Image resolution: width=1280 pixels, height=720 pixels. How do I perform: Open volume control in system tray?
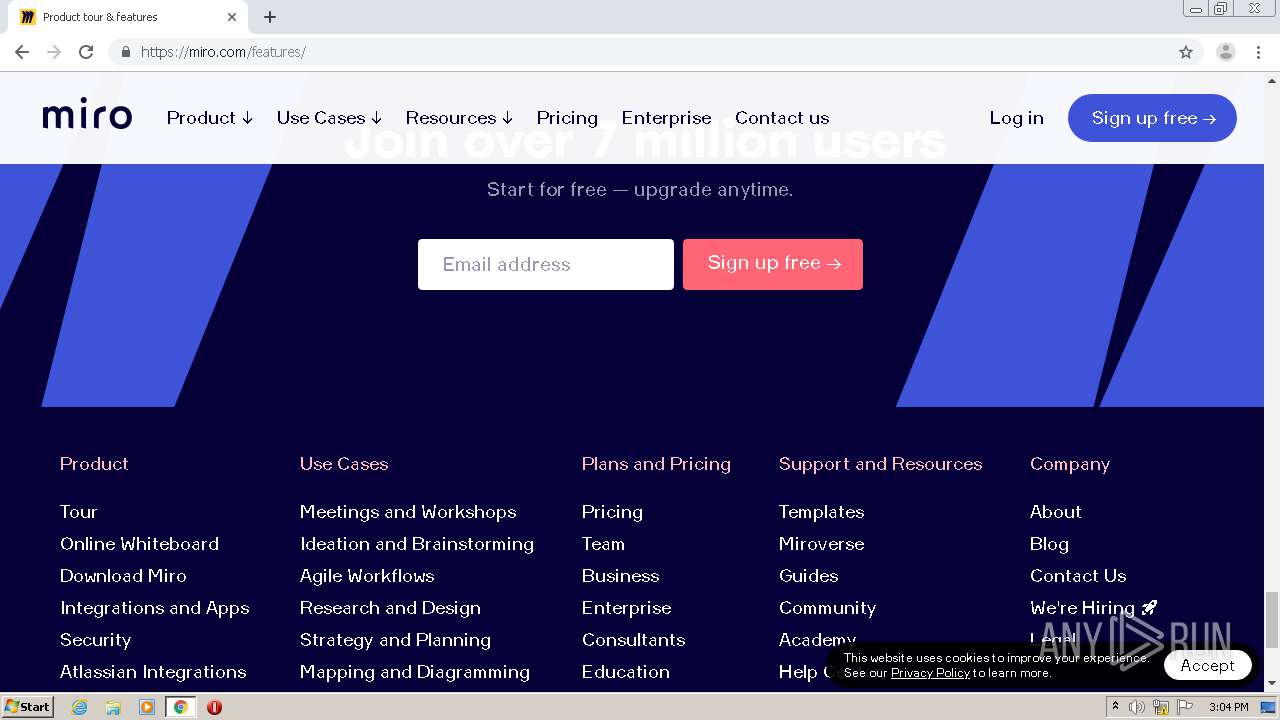(1137, 707)
